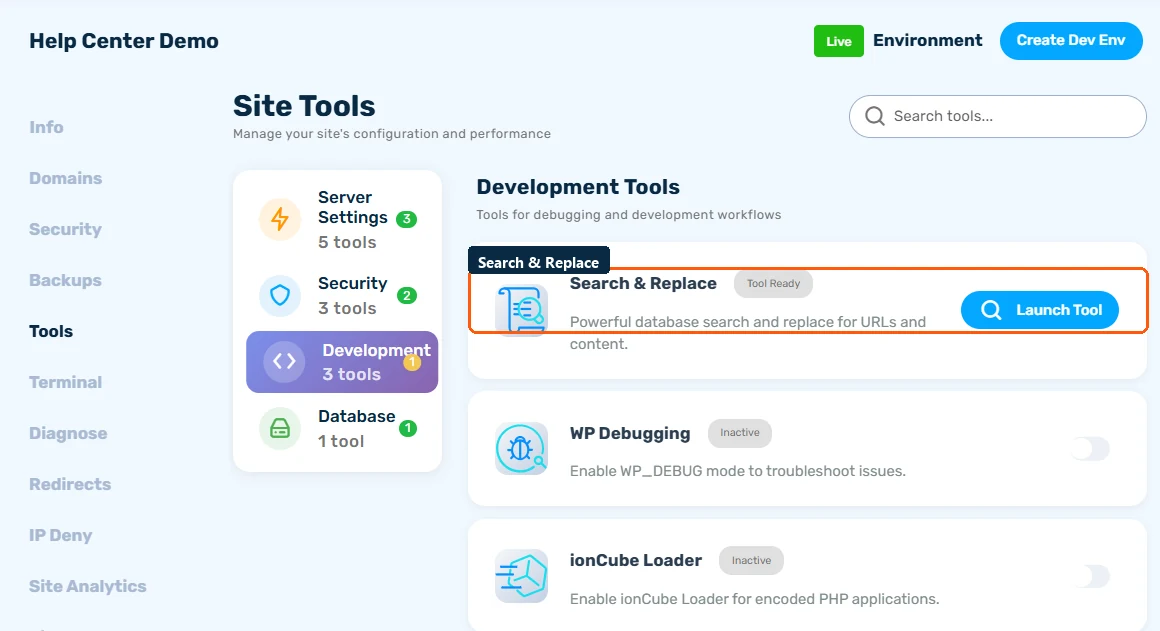Click the Development Tools section heading

tap(578, 187)
